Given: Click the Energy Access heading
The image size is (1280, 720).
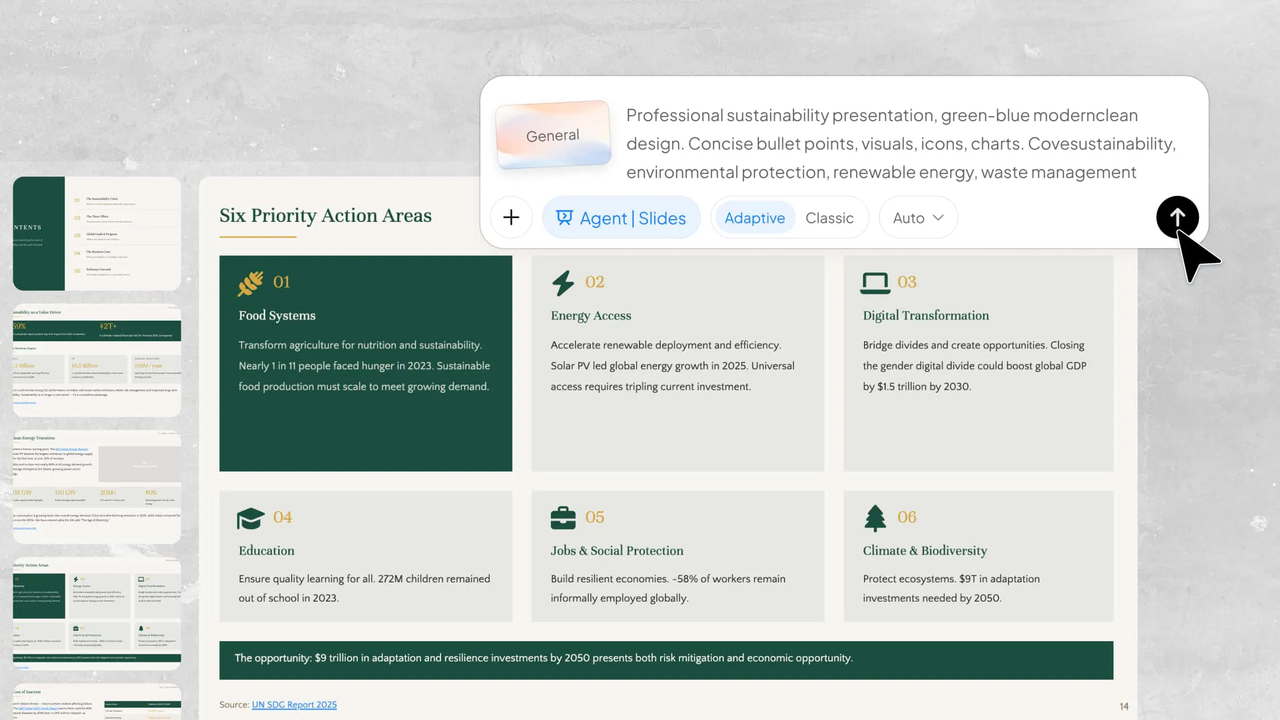Looking at the screenshot, I should click(x=591, y=315).
